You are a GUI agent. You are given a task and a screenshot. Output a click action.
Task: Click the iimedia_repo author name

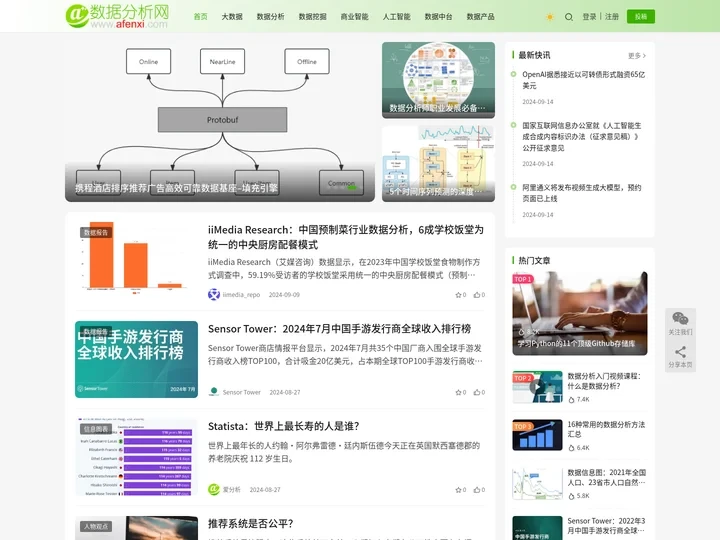[241, 295]
